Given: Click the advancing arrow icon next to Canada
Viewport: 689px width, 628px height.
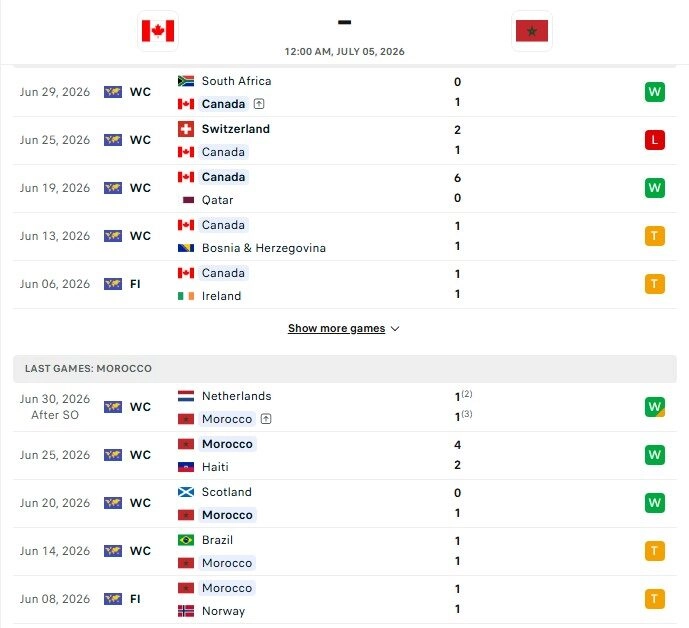Looking at the screenshot, I should [259, 104].
